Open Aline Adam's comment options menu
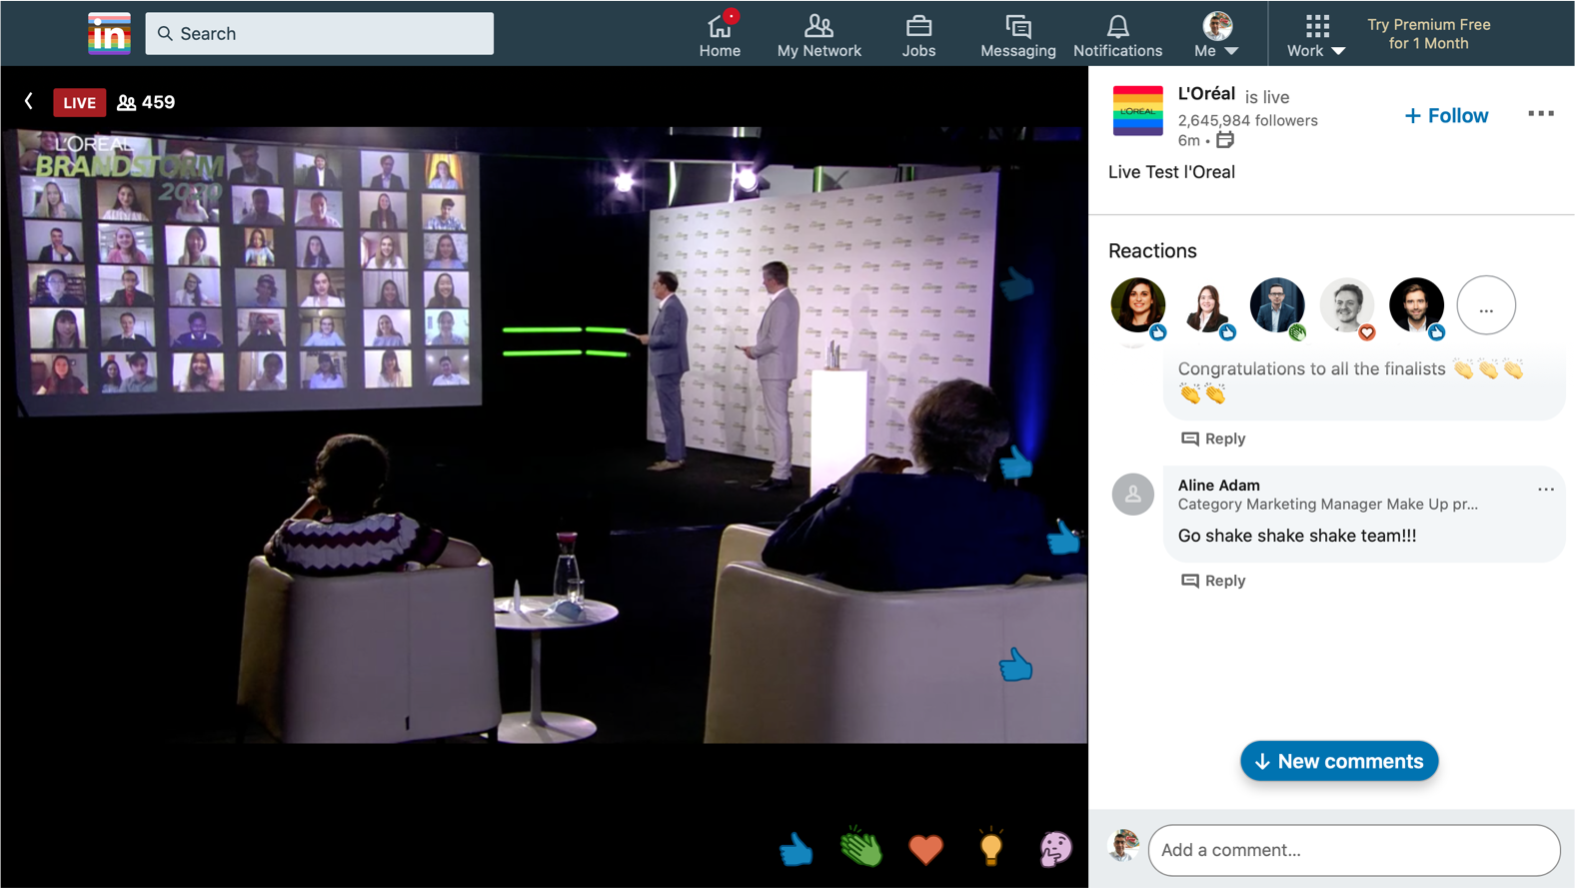The image size is (1575, 889). [x=1545, y=489]
